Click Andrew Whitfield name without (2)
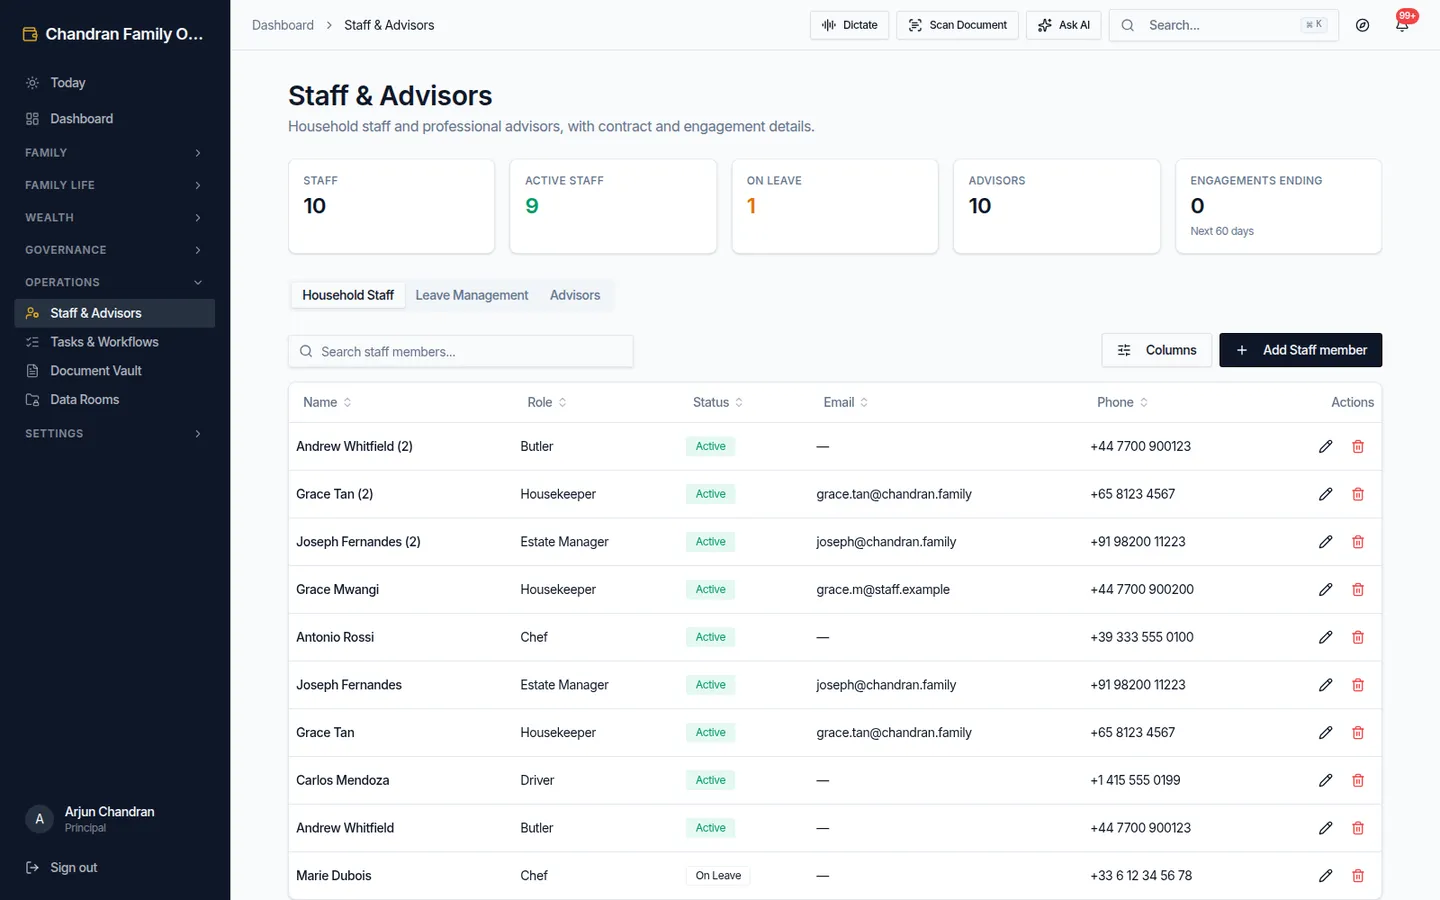The image size is (1440, 900). (345, 828)
